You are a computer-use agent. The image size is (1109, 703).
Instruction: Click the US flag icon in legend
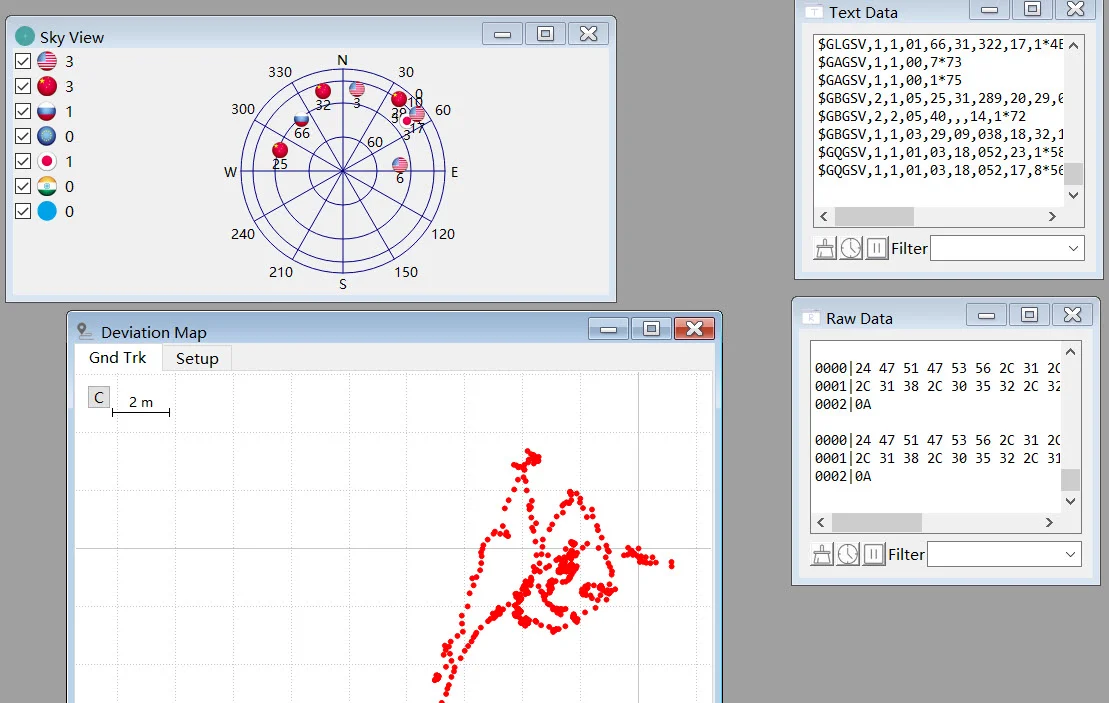tap(47, 62)
